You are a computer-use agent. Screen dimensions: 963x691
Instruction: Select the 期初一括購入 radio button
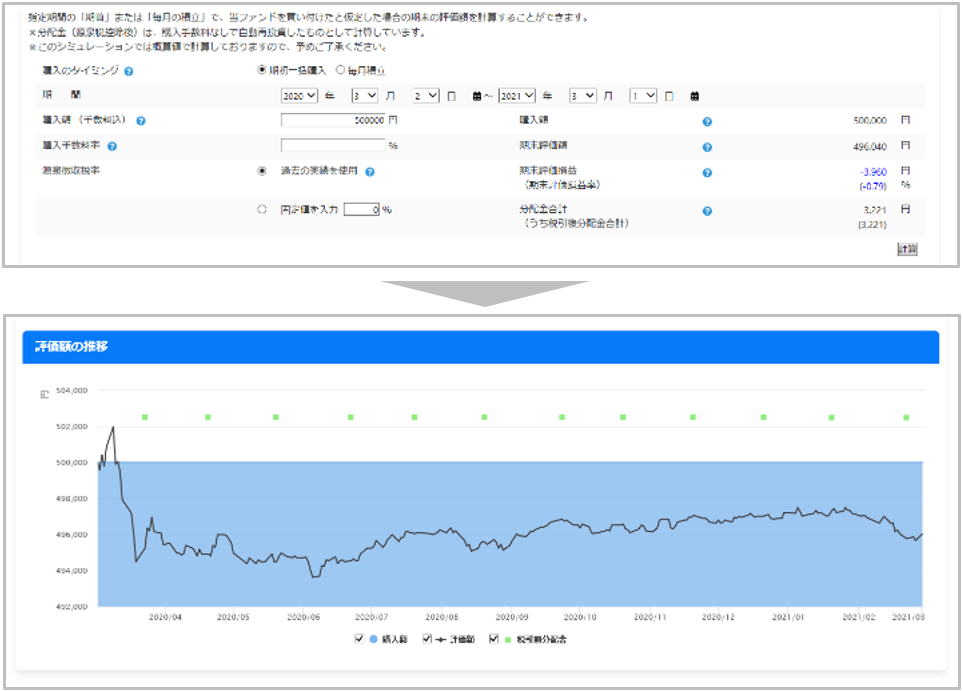tap(262, 70)
